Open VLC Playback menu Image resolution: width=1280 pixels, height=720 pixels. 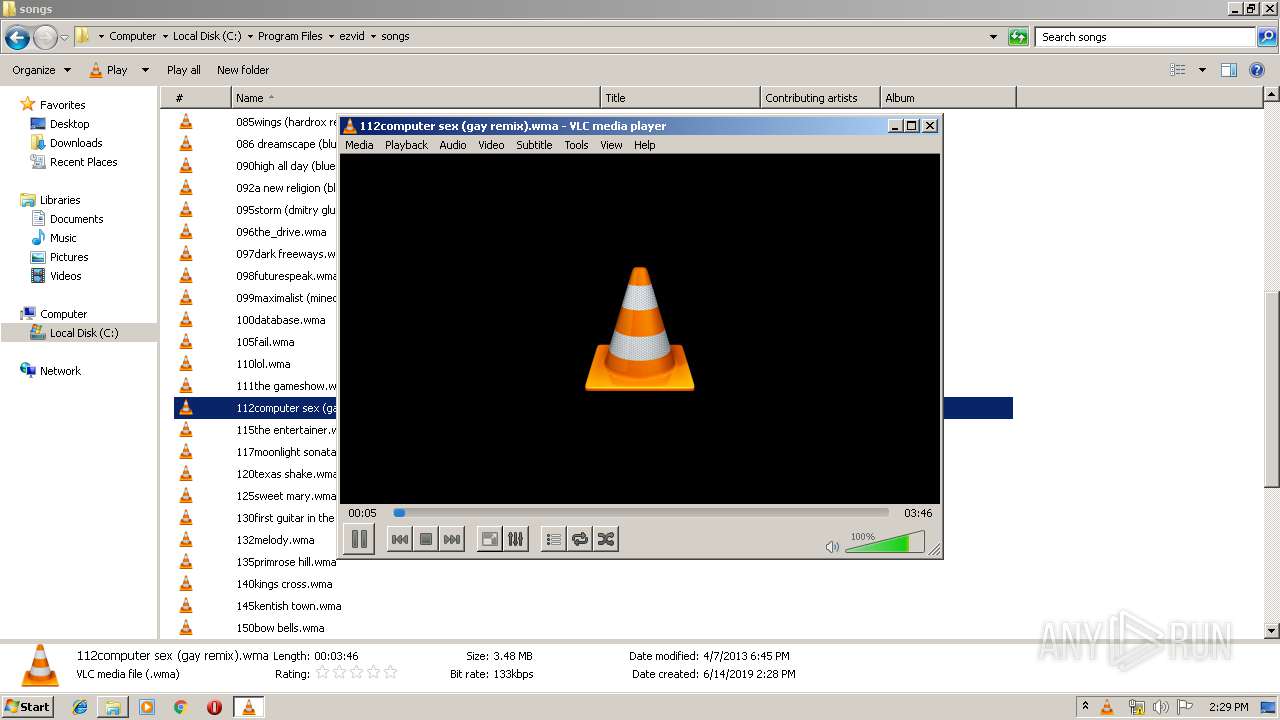406,145
